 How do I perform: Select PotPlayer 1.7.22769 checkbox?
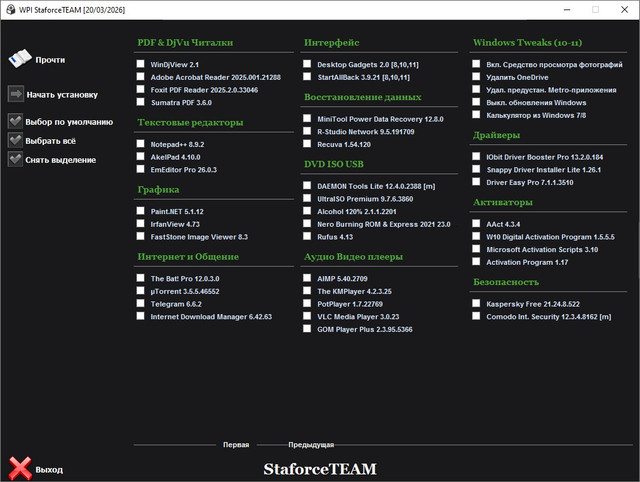coord(307,303)
